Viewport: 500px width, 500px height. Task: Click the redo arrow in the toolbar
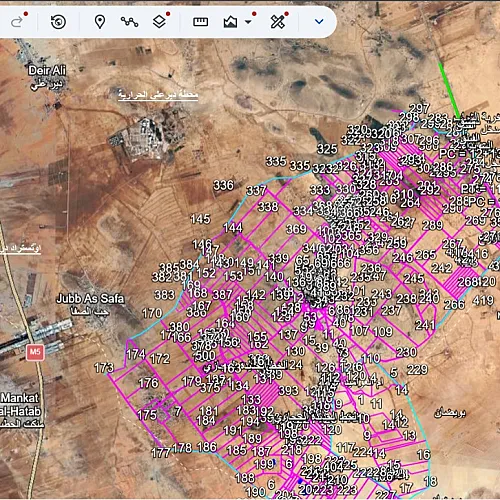(17, 22)
